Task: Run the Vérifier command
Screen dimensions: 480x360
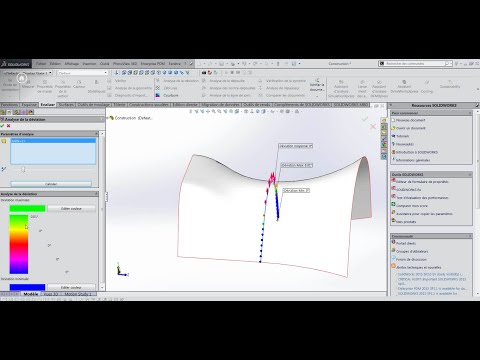Action: 117,81
